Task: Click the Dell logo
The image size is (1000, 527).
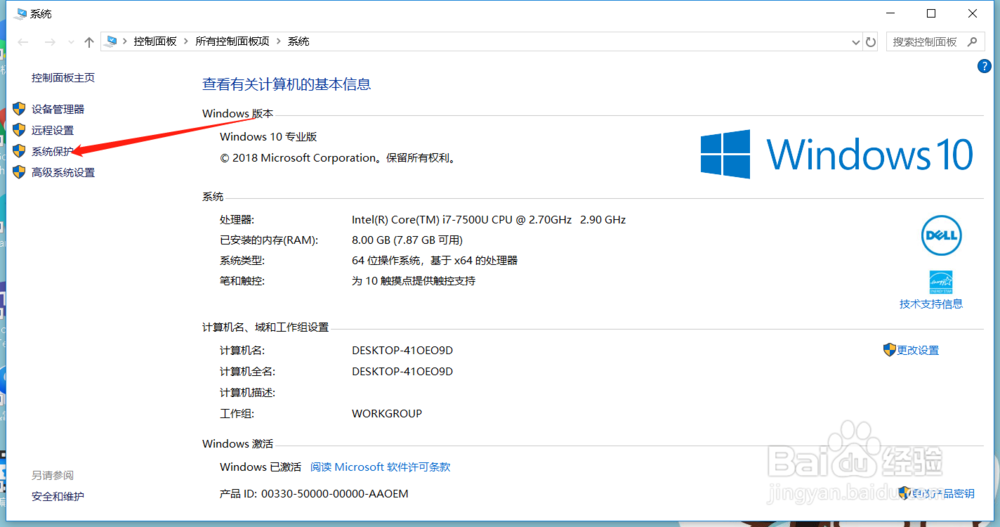Action: point(941,235)
